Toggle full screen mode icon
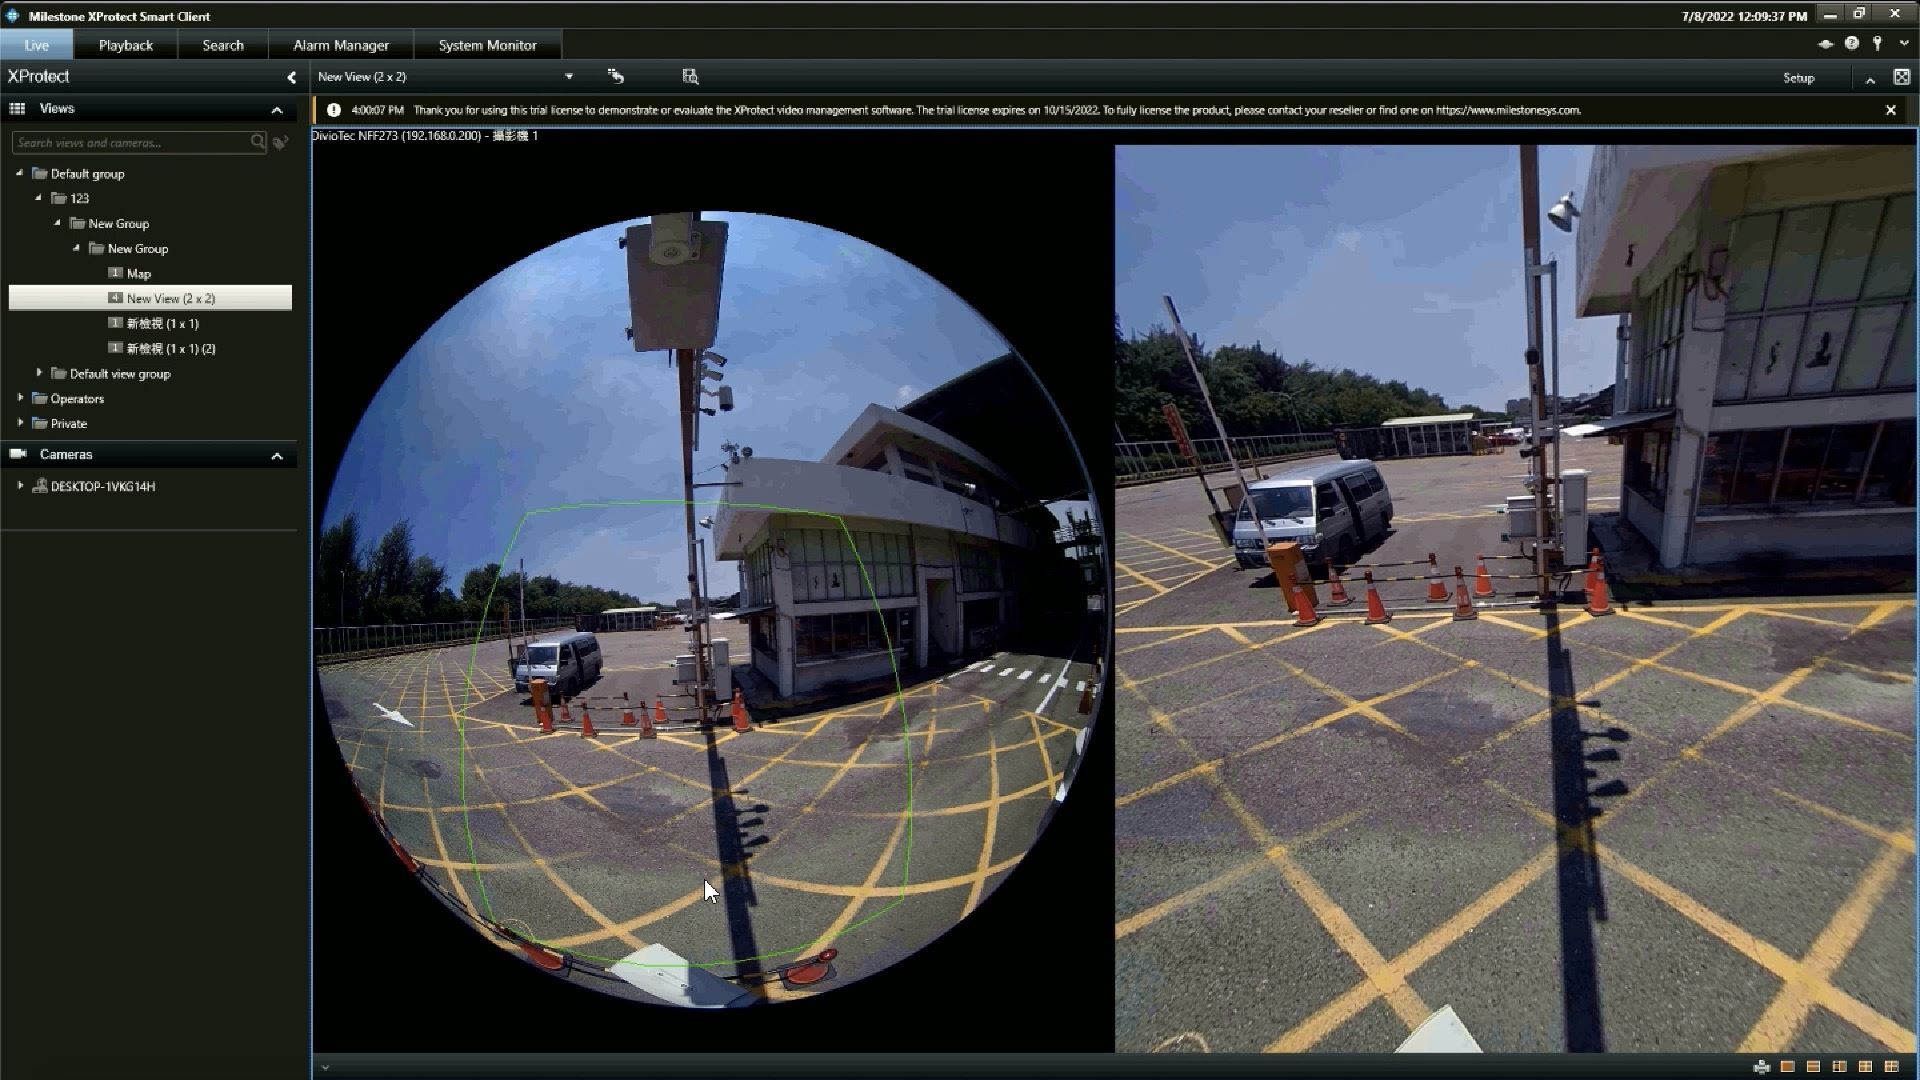Viewport: 1920px width, 1080px height. pos(1901,77)
